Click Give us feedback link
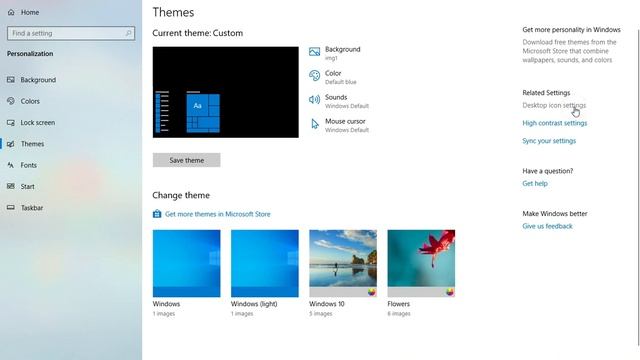 point(547,226)
